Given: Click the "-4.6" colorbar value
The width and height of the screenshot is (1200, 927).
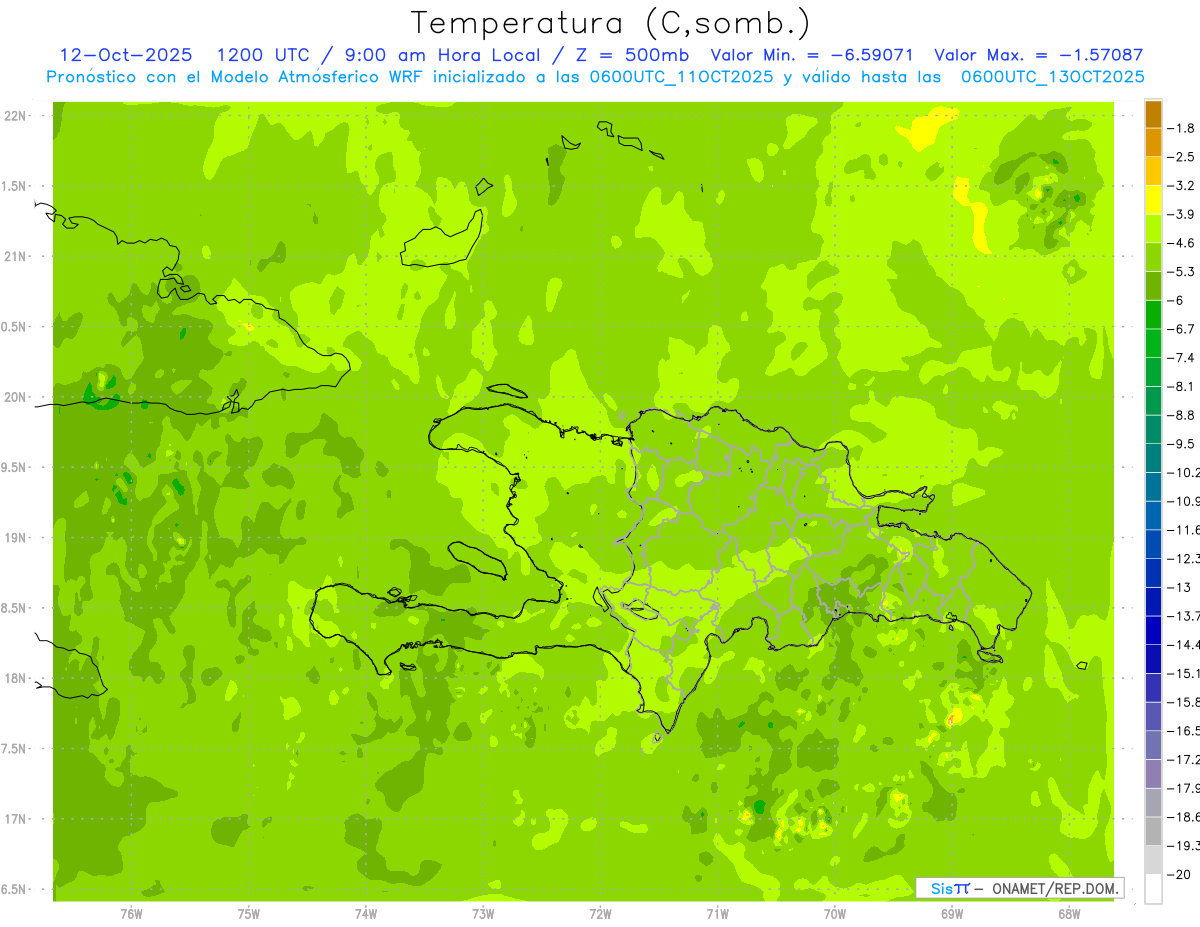Looking at the screenshot, I should (1182, 243).
